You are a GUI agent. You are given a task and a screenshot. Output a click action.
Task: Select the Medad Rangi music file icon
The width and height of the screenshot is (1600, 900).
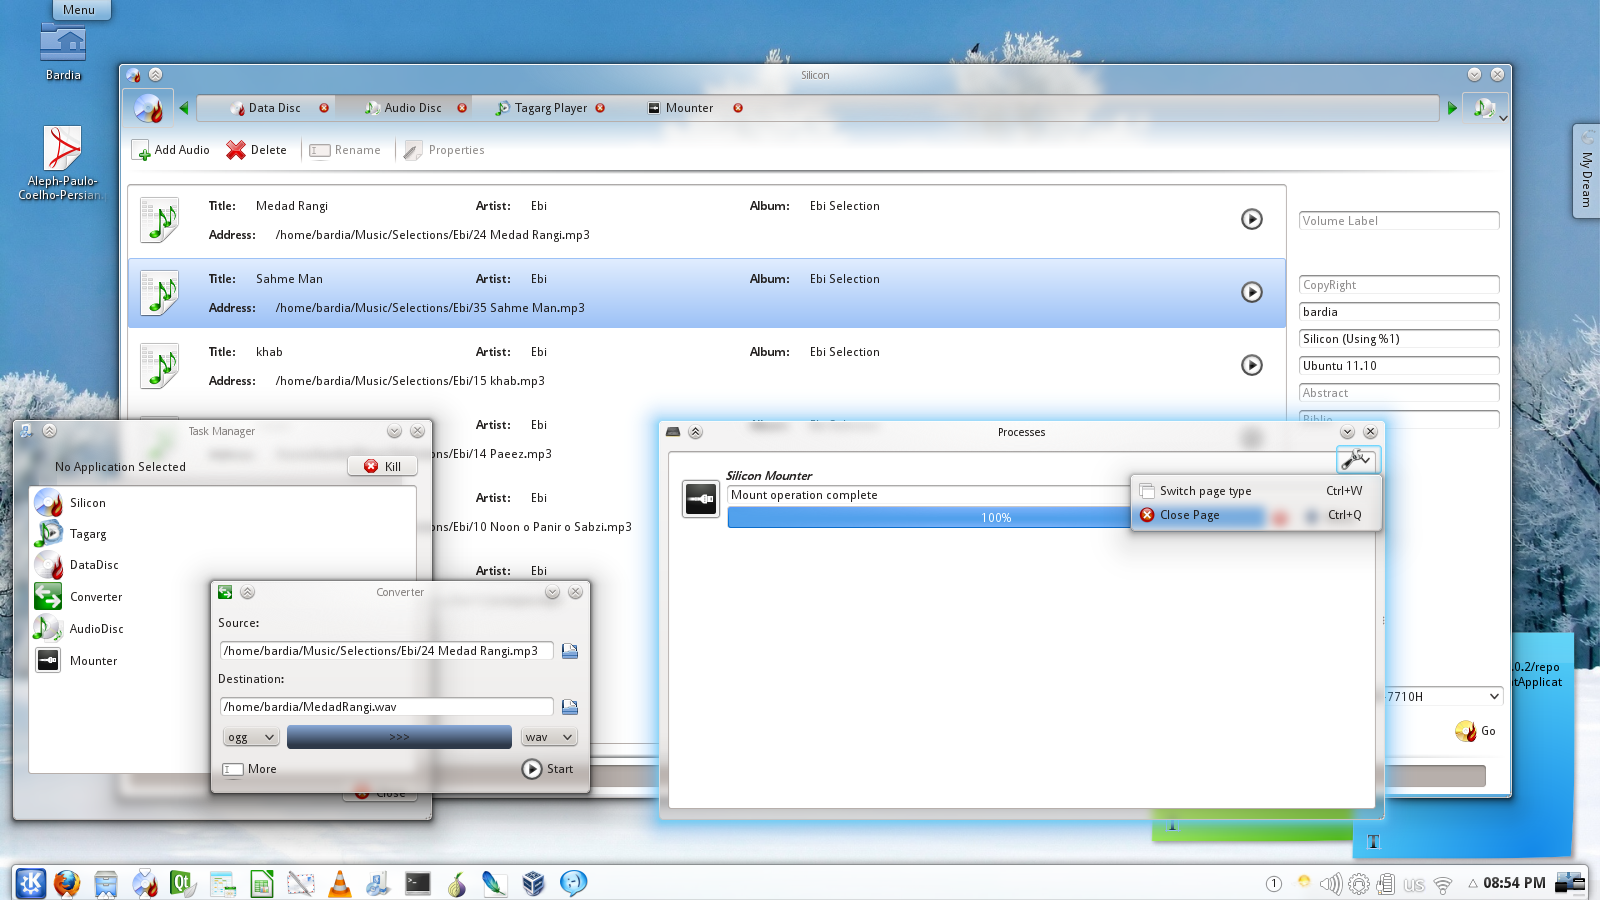click(159, 220)
